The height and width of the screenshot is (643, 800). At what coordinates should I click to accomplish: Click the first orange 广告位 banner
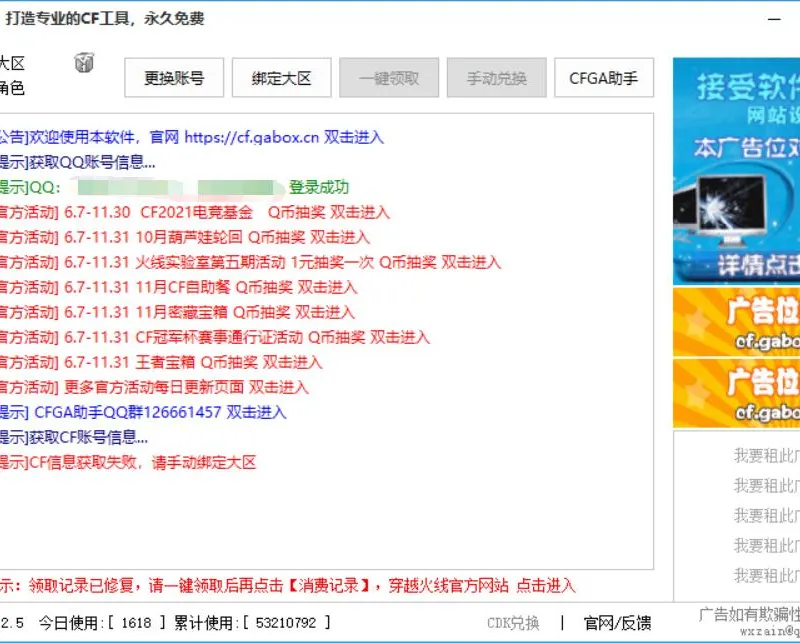736,322
